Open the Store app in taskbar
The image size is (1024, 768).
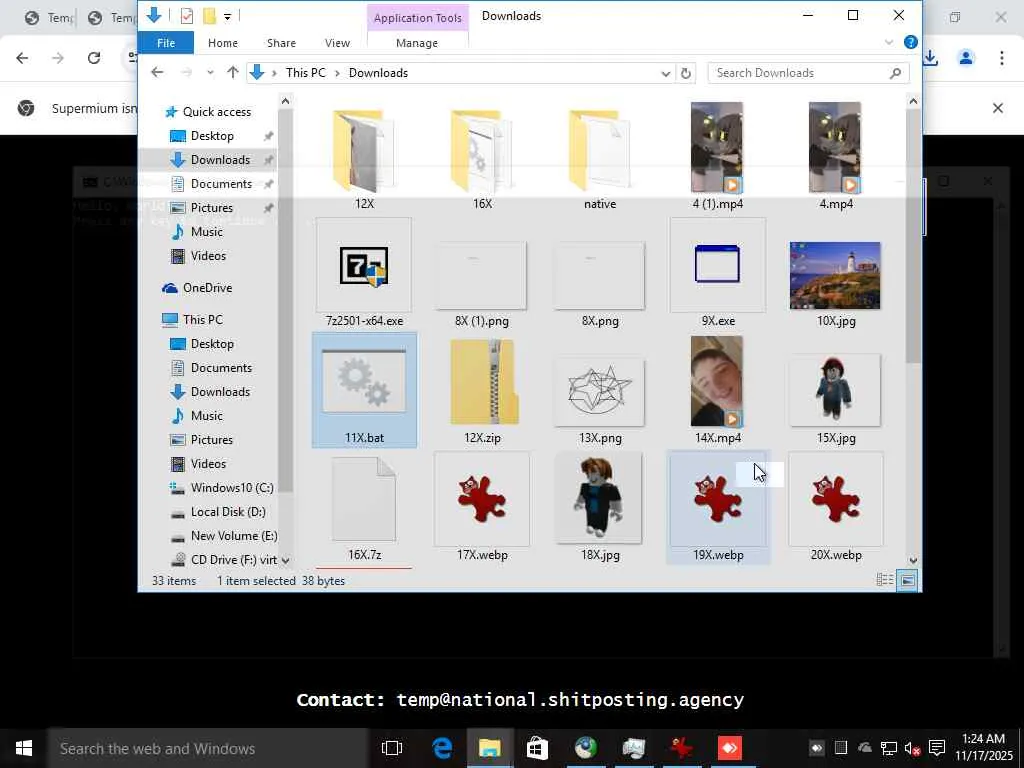click(x=537, y=748)
